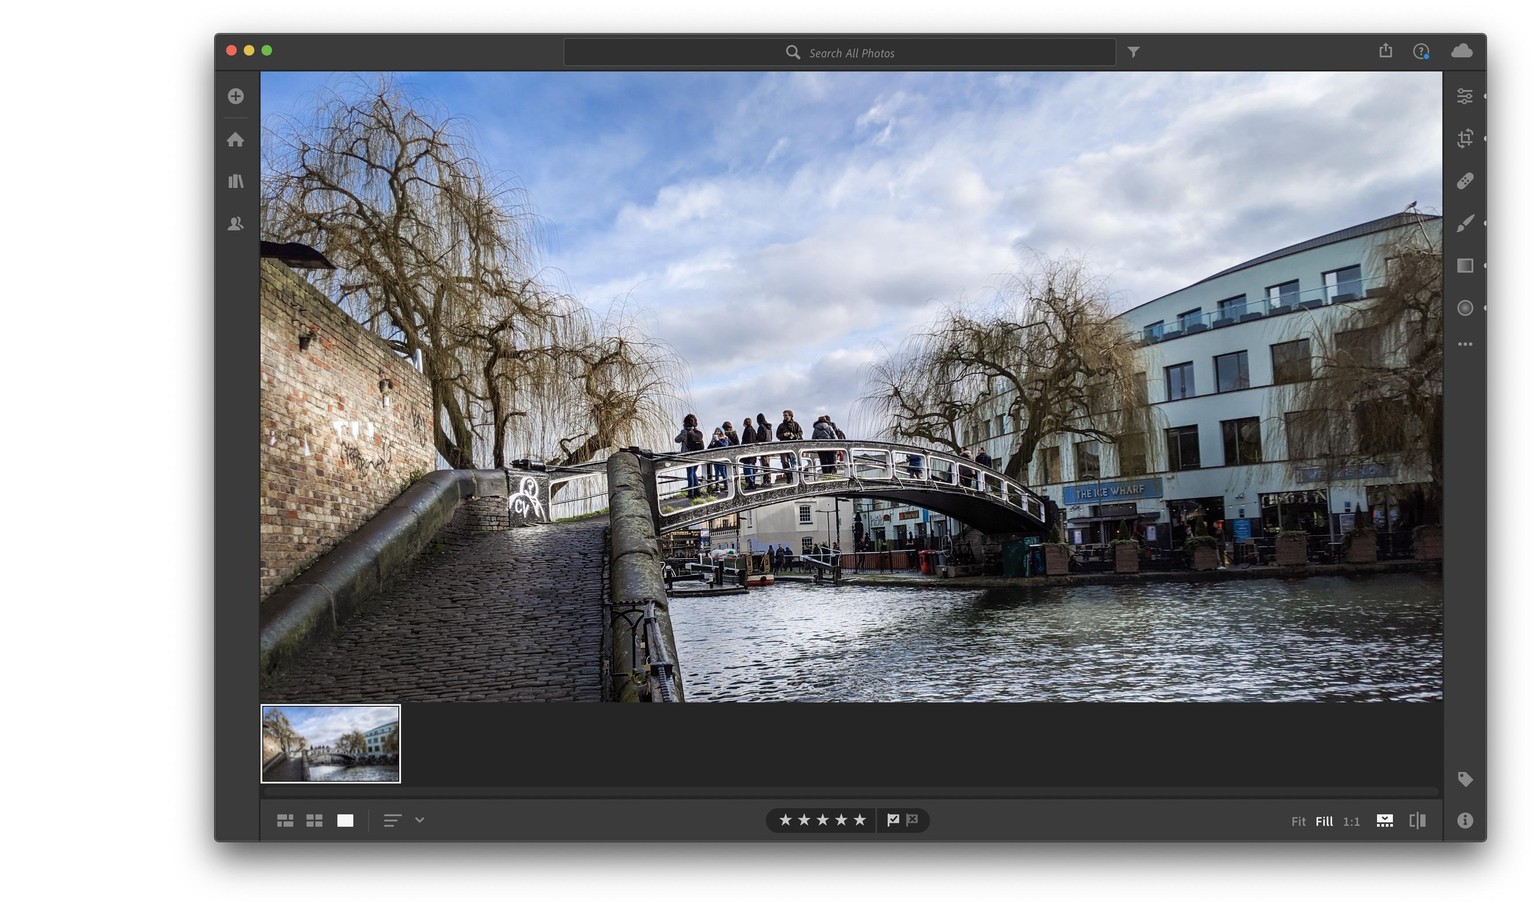The height and width of the screenshot is (907, 1536).
Task: Click the Add Photos plus icon
Action: [236, 96]
